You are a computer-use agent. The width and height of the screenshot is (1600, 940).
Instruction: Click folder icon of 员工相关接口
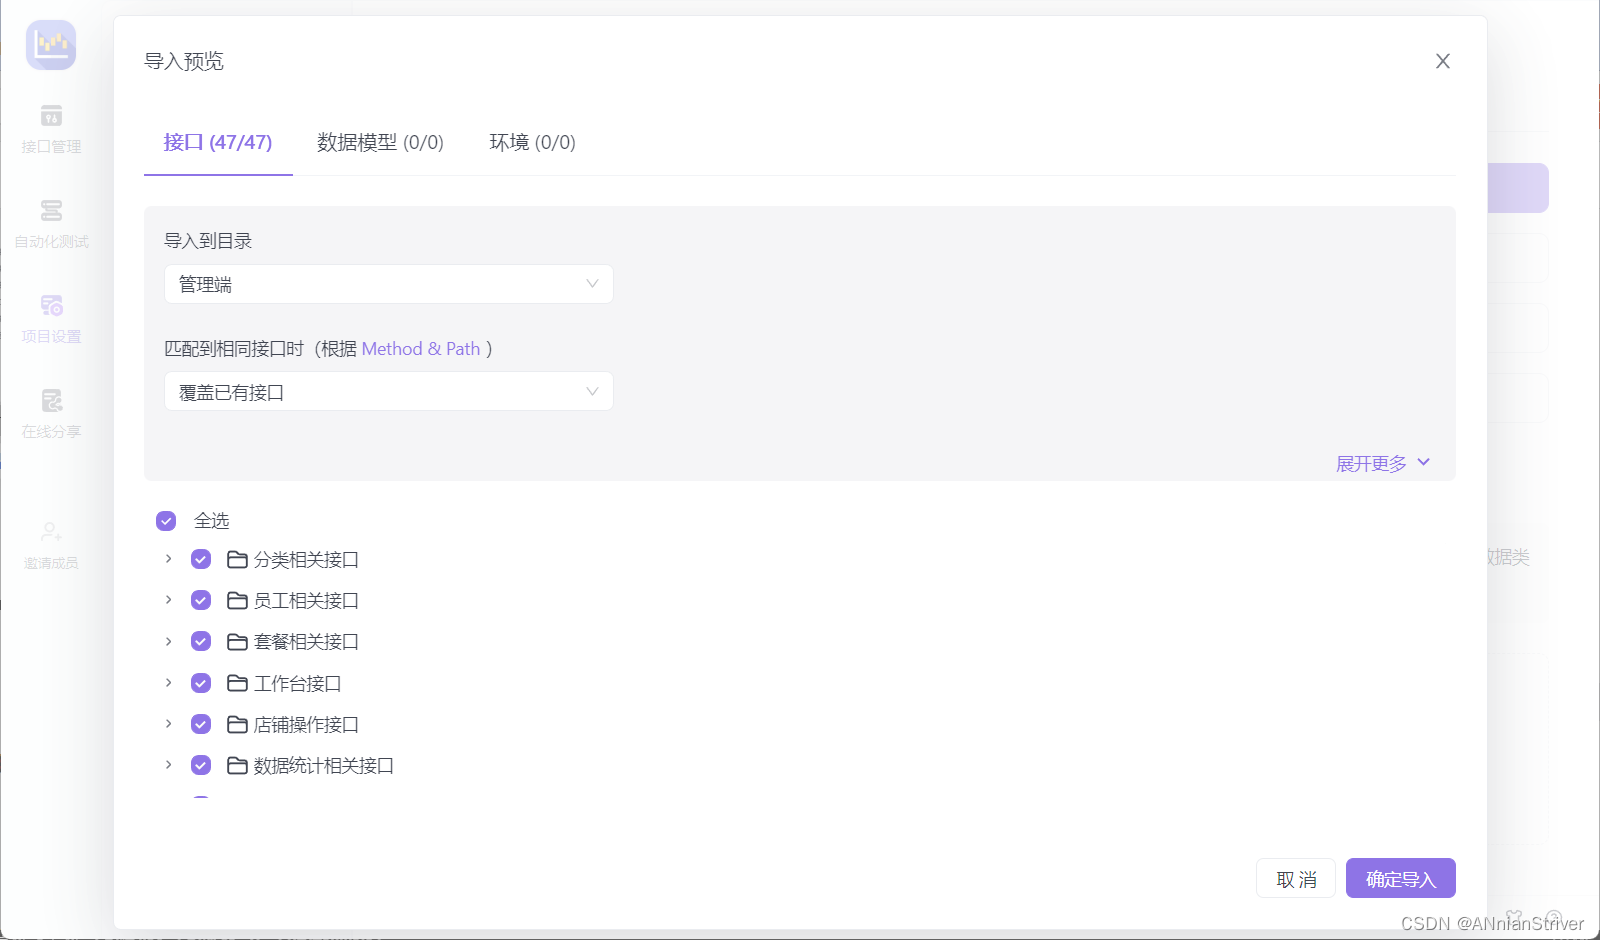coord(237,600)
